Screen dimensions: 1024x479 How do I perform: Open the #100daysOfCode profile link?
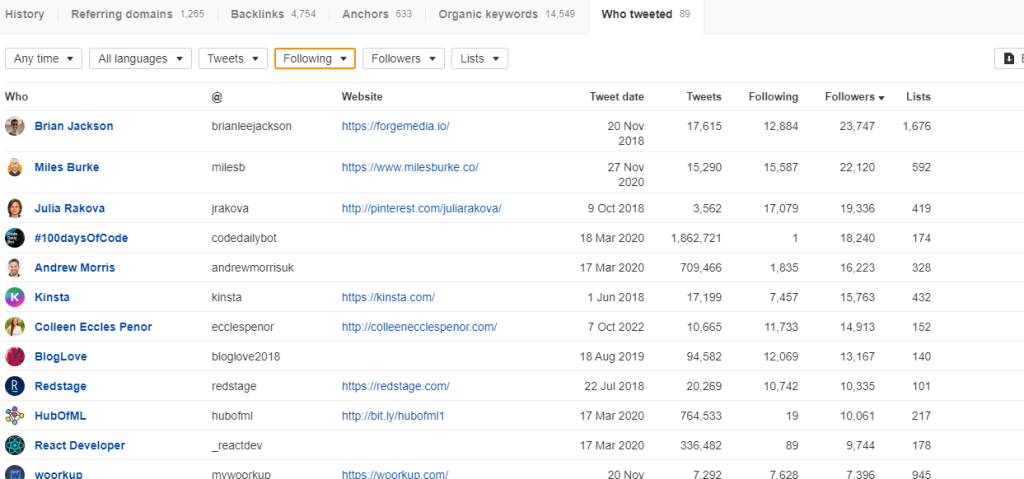coord(81,238)
